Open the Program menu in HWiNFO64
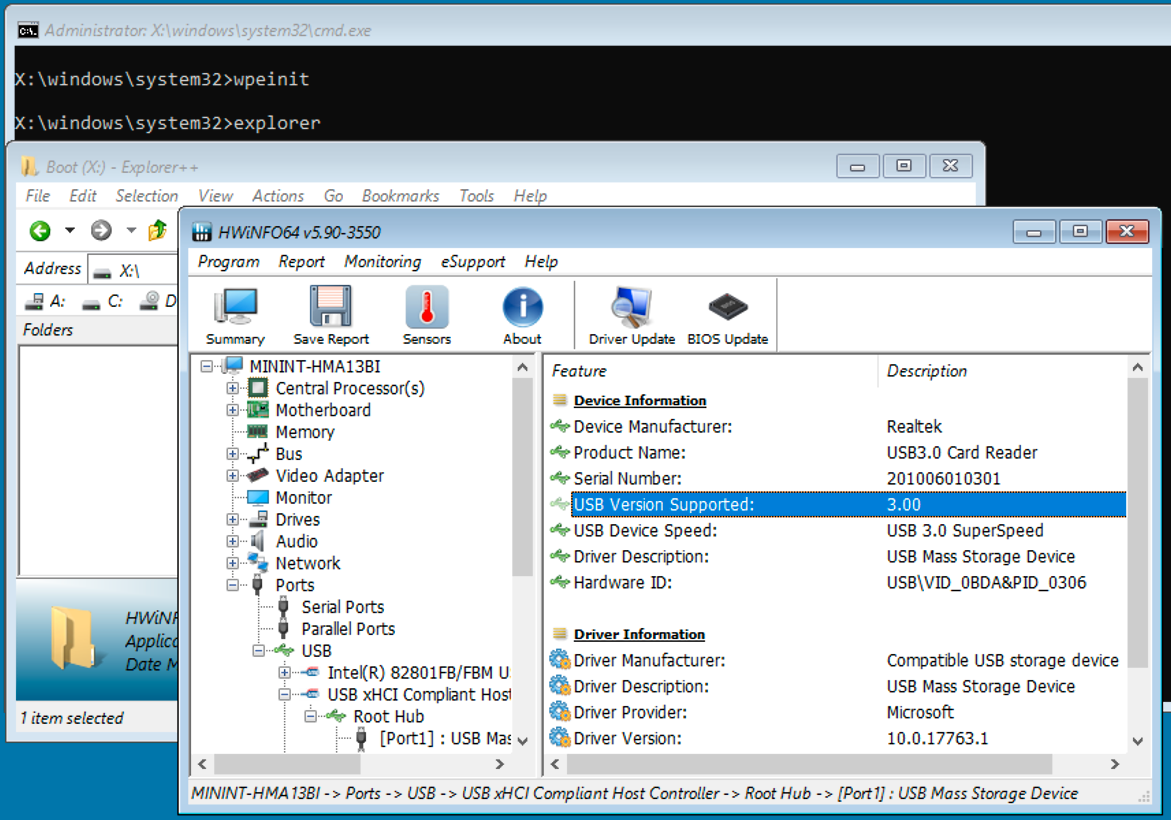Screen dimensions: 1171x820 [229, 261]
